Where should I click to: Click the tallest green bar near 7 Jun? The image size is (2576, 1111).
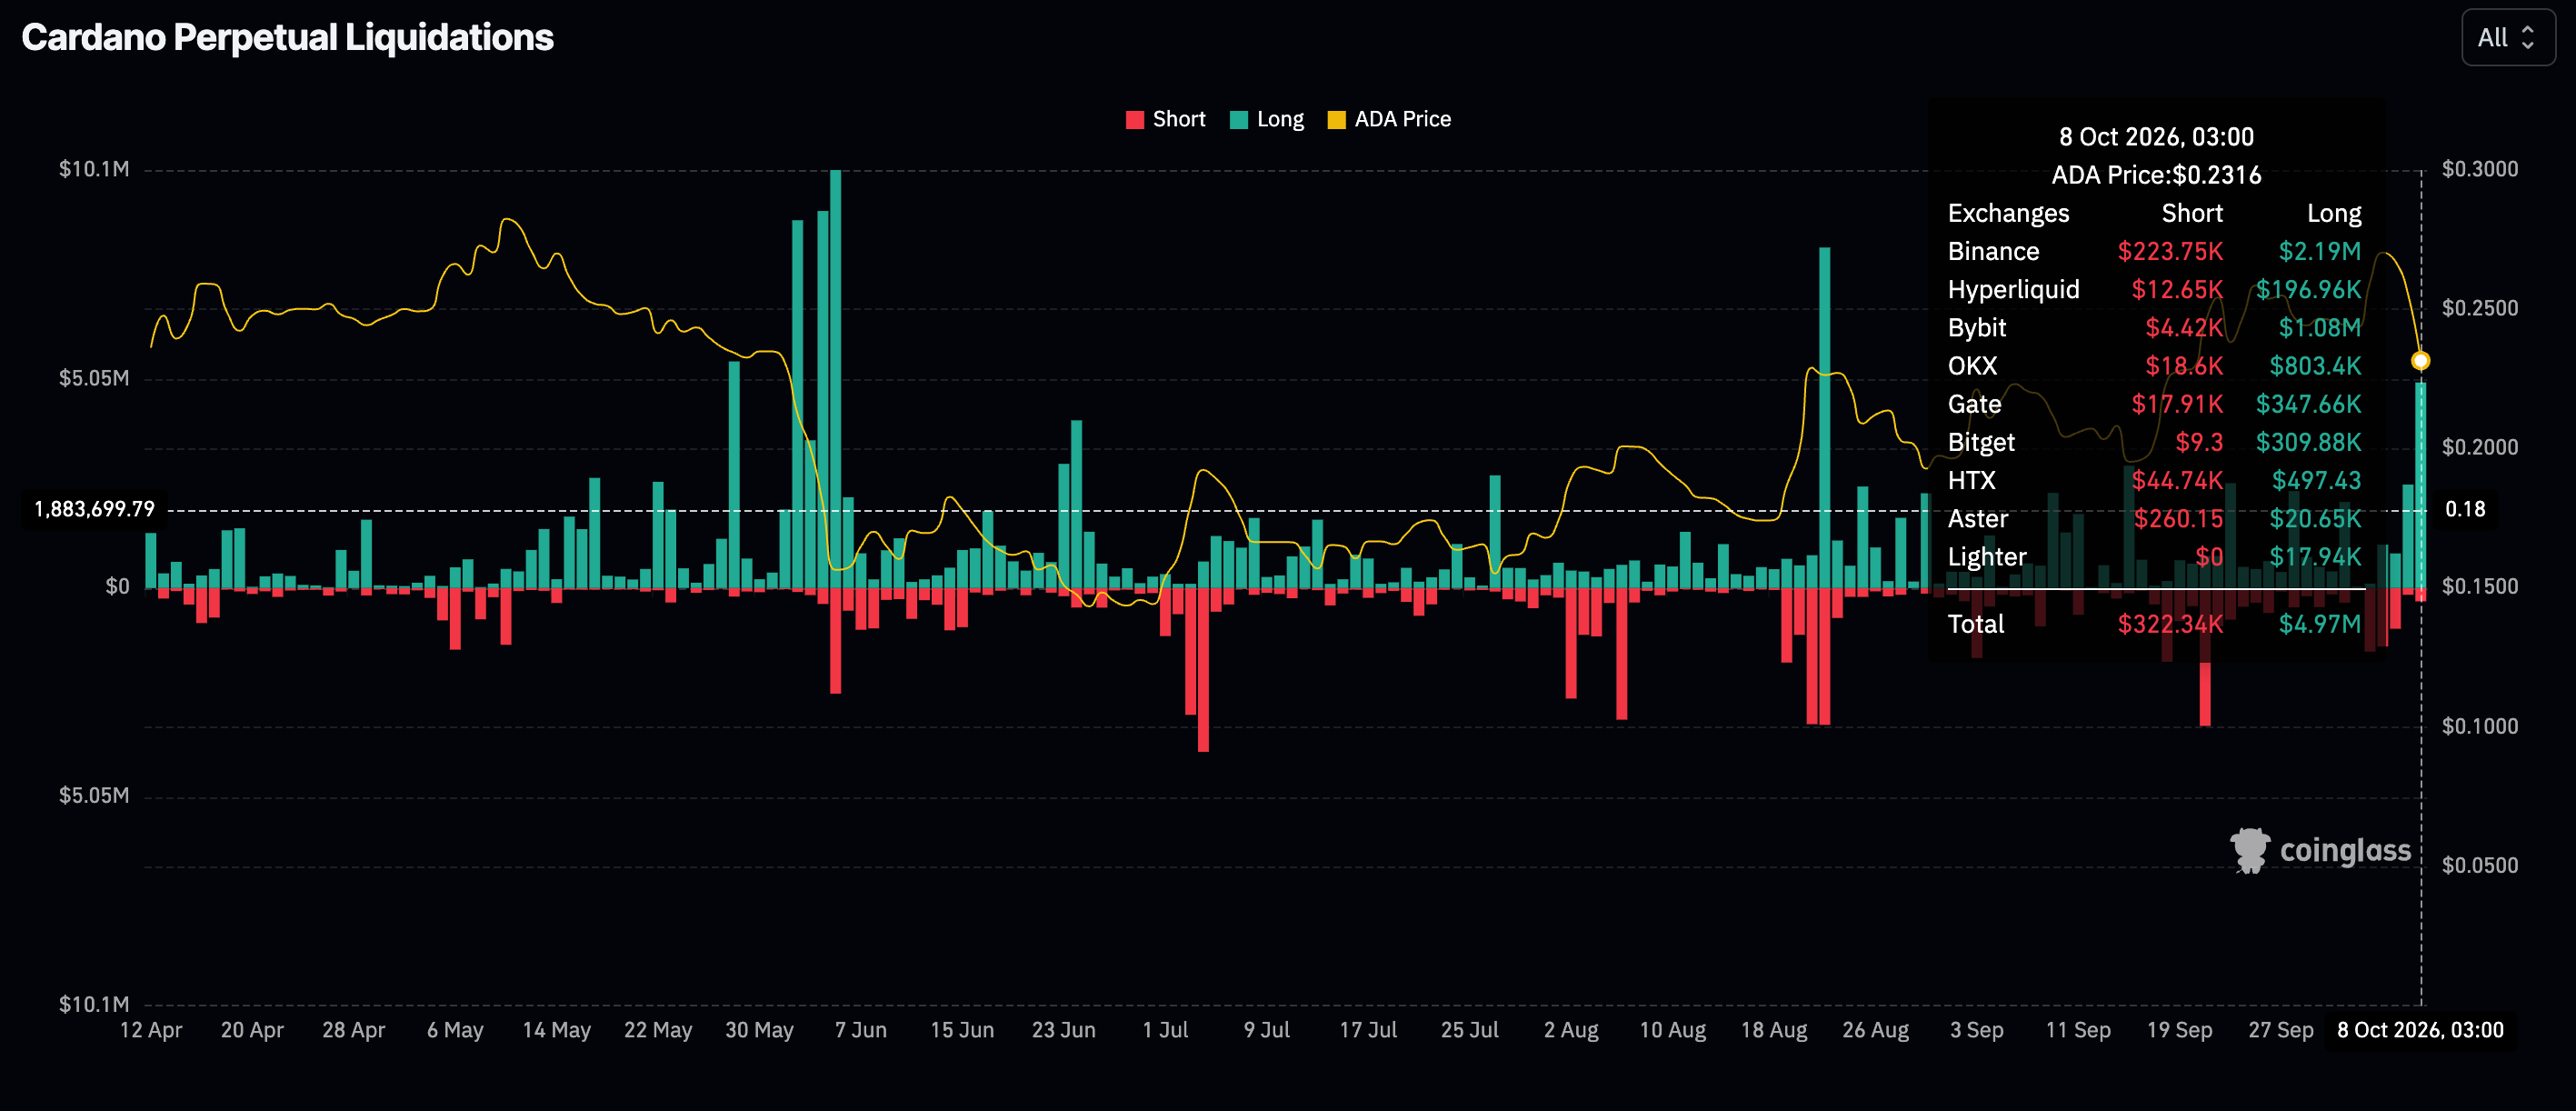pyautogui.click(x=836, y=378)
